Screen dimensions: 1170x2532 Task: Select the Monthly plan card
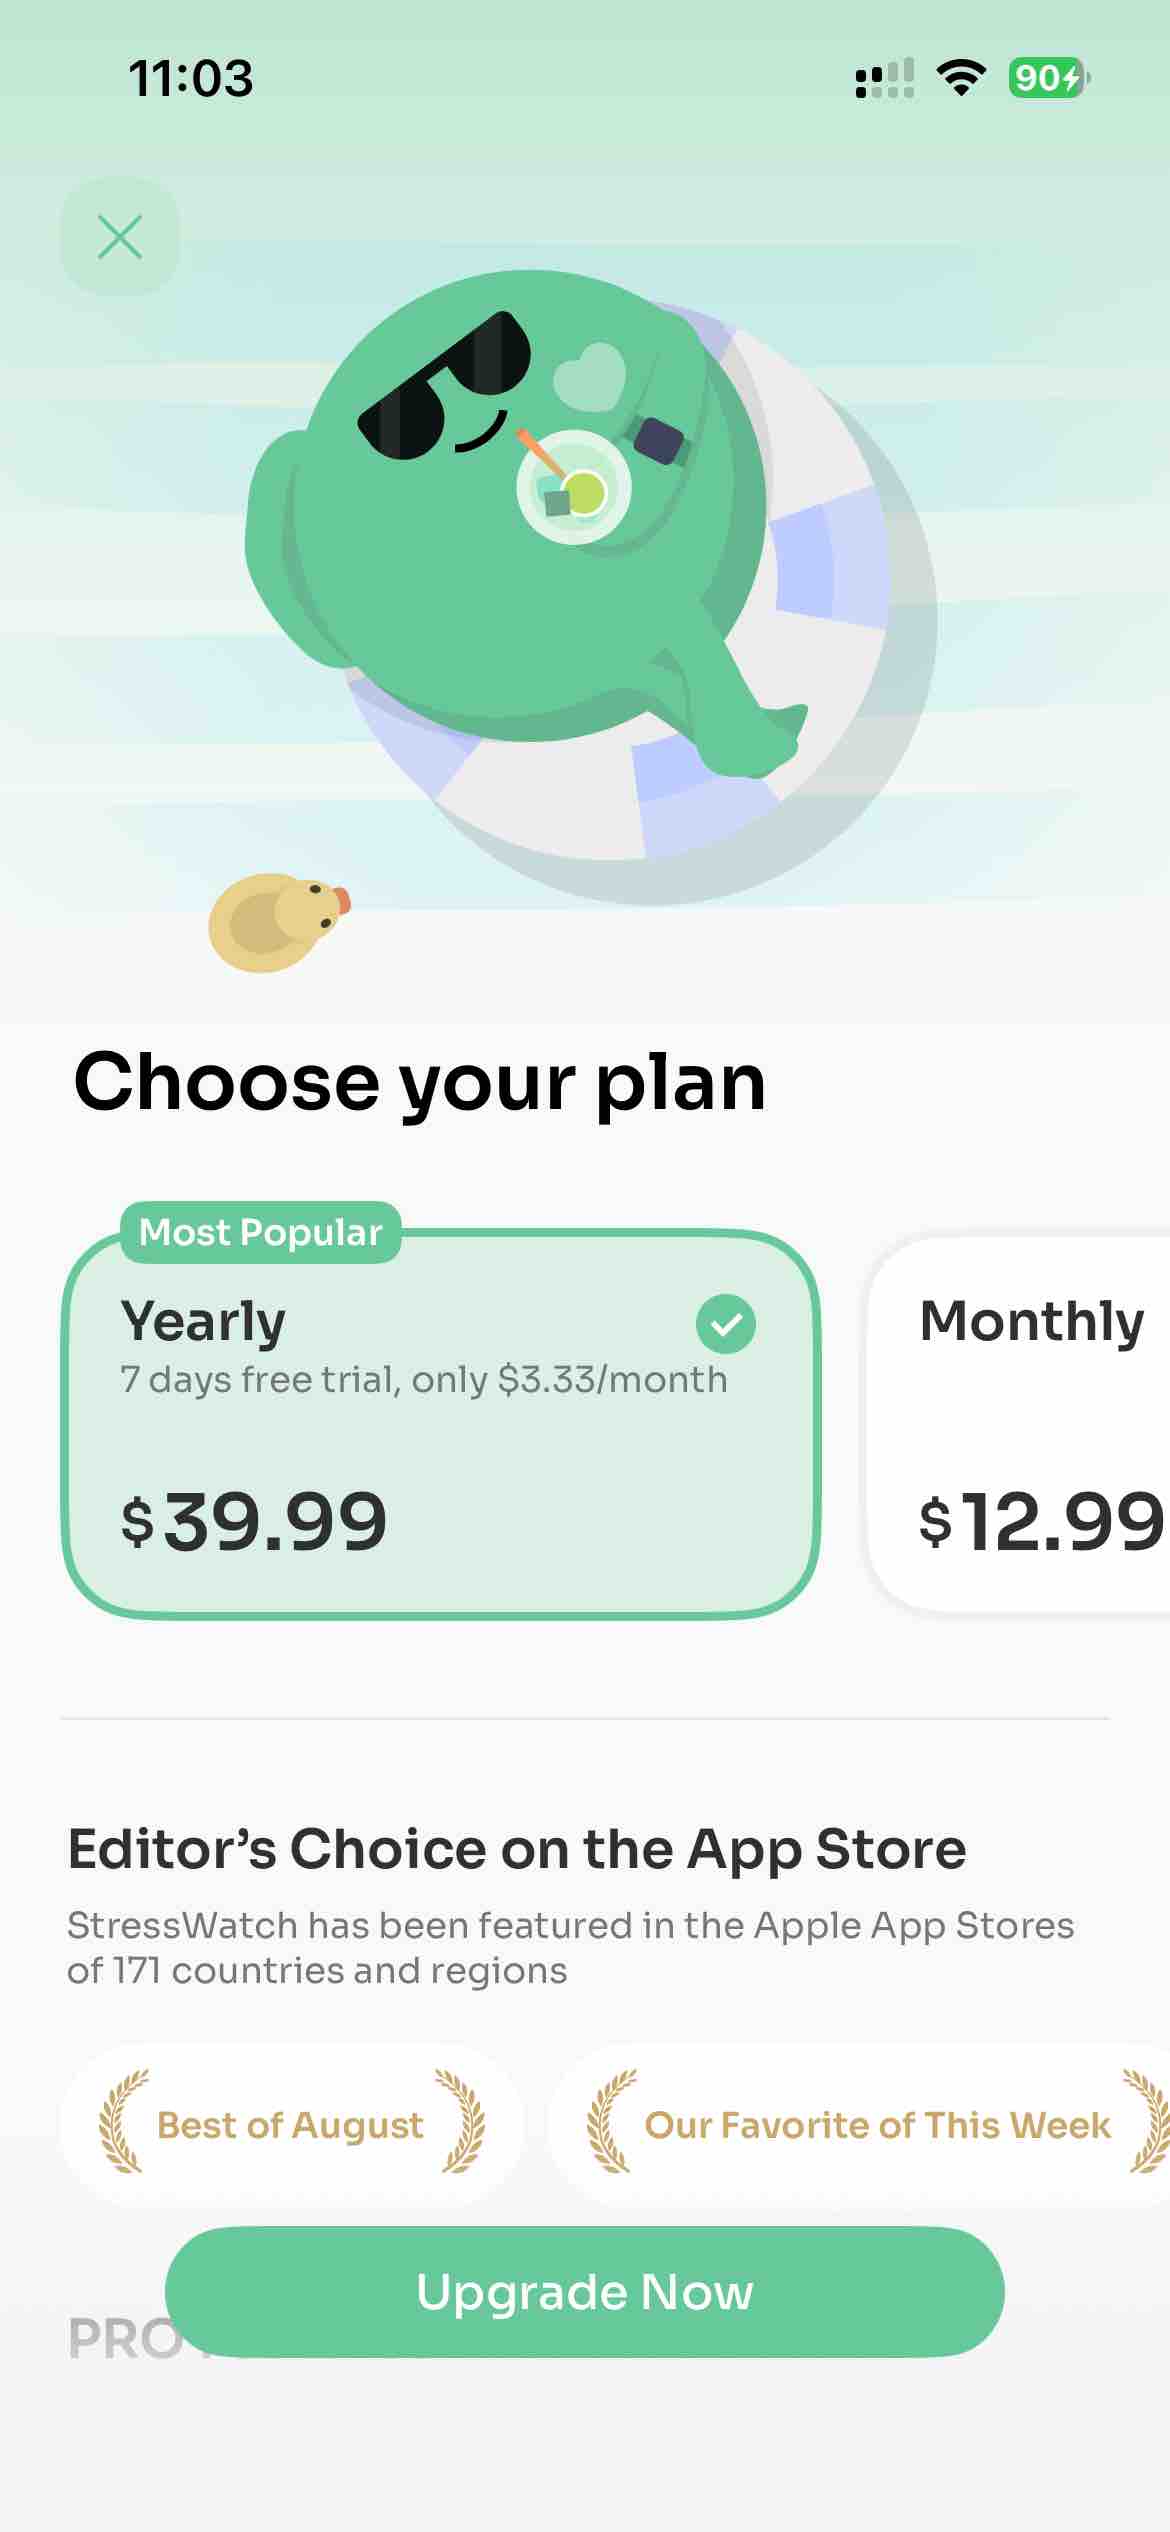click(x=1019, y=1424)
